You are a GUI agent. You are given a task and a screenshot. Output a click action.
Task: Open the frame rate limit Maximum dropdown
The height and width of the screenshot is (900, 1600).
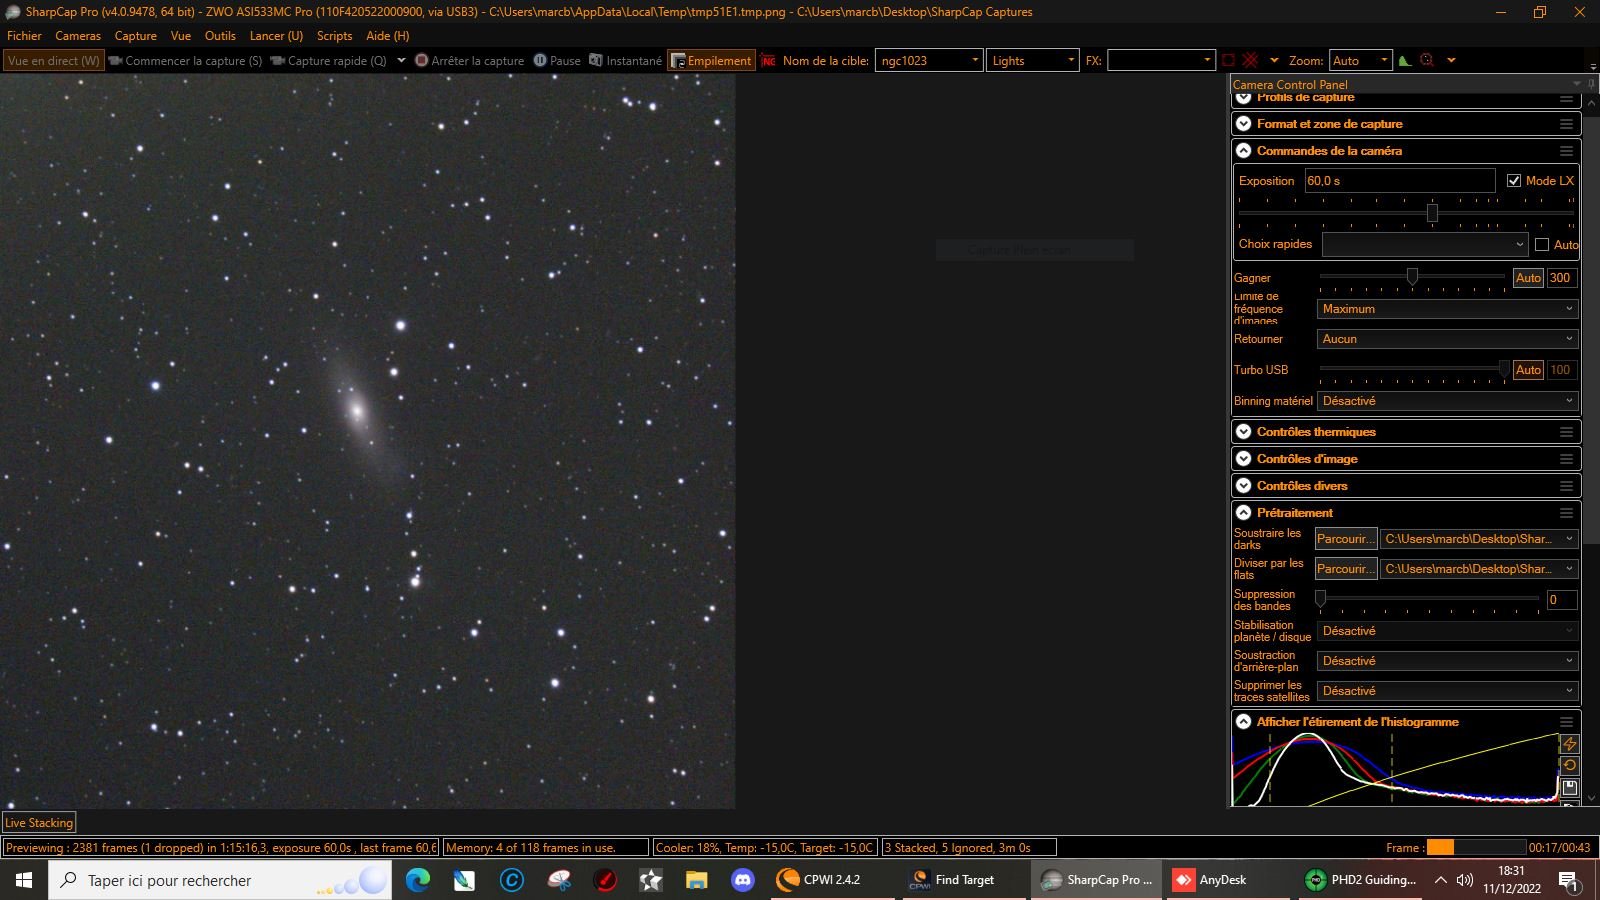(1448, 309)
